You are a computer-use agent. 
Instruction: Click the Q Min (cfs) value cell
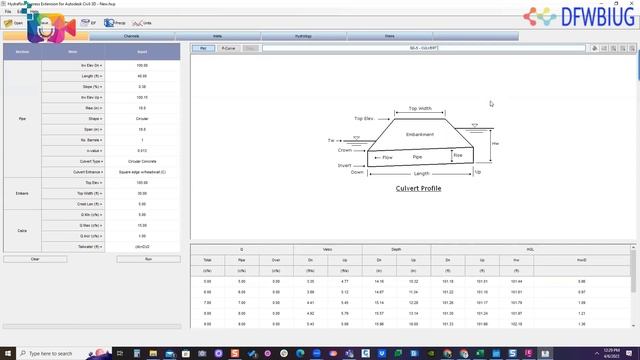pos(142,215)
